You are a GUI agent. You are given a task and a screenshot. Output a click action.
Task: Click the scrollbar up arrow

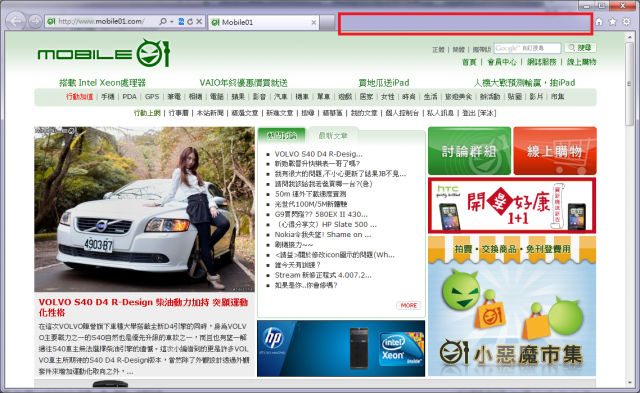(630, 37)
